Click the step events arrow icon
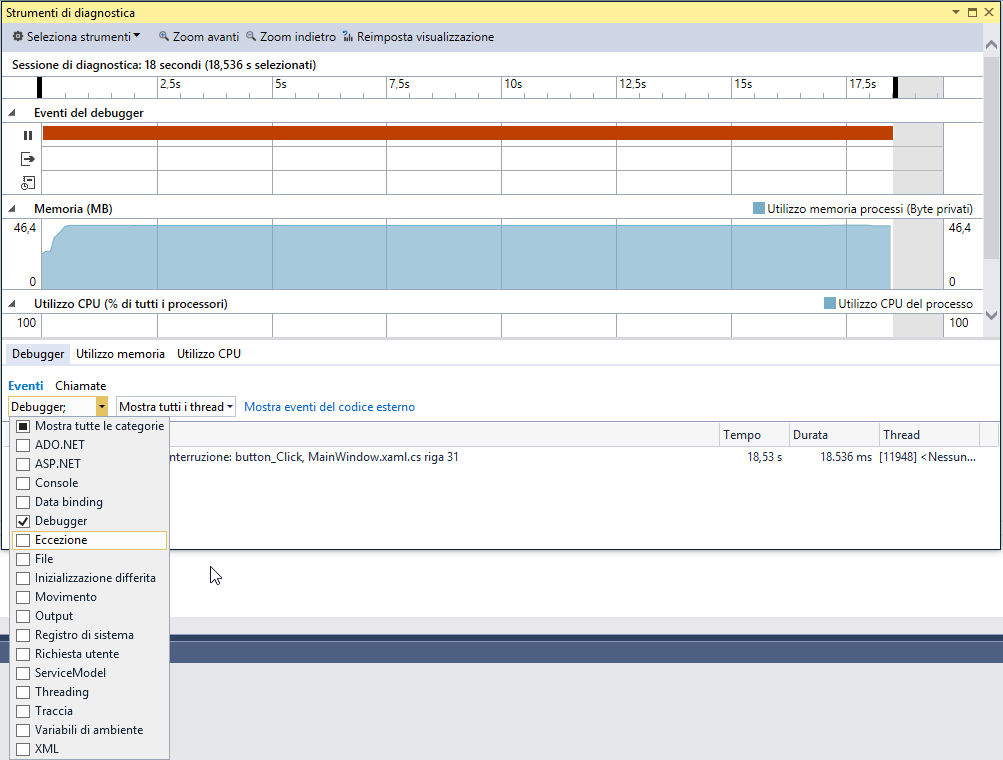This screenshot has width=1003, height=760. (x=28, y=159)
